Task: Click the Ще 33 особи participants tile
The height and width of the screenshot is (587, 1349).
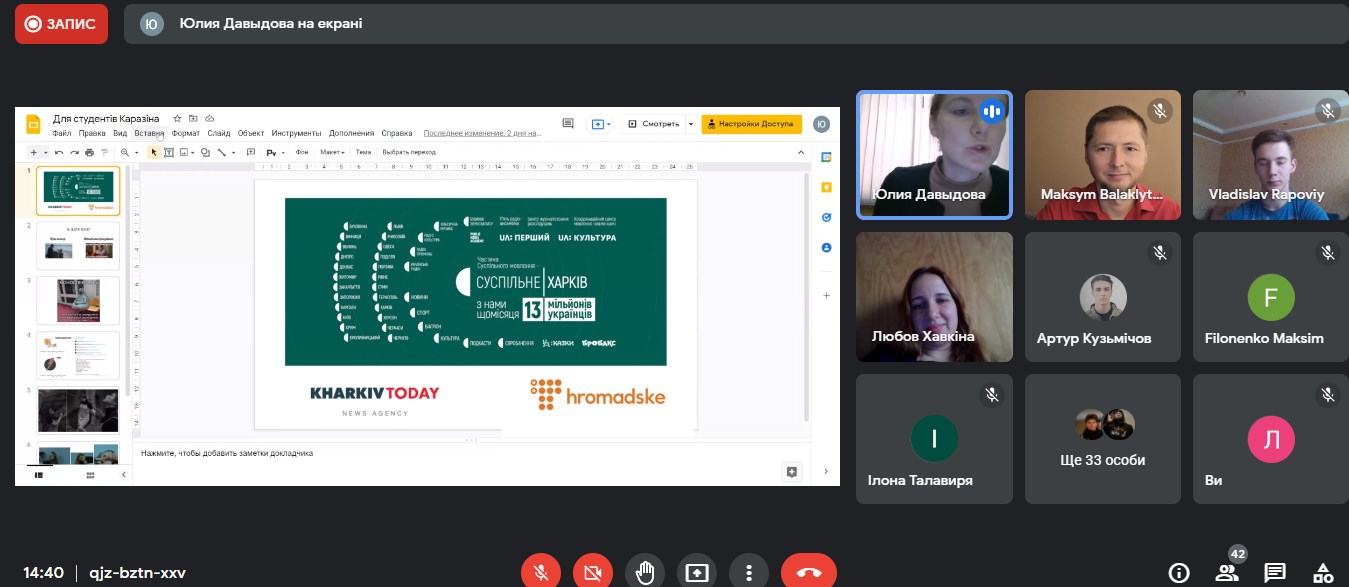Action: [1105, 438]
